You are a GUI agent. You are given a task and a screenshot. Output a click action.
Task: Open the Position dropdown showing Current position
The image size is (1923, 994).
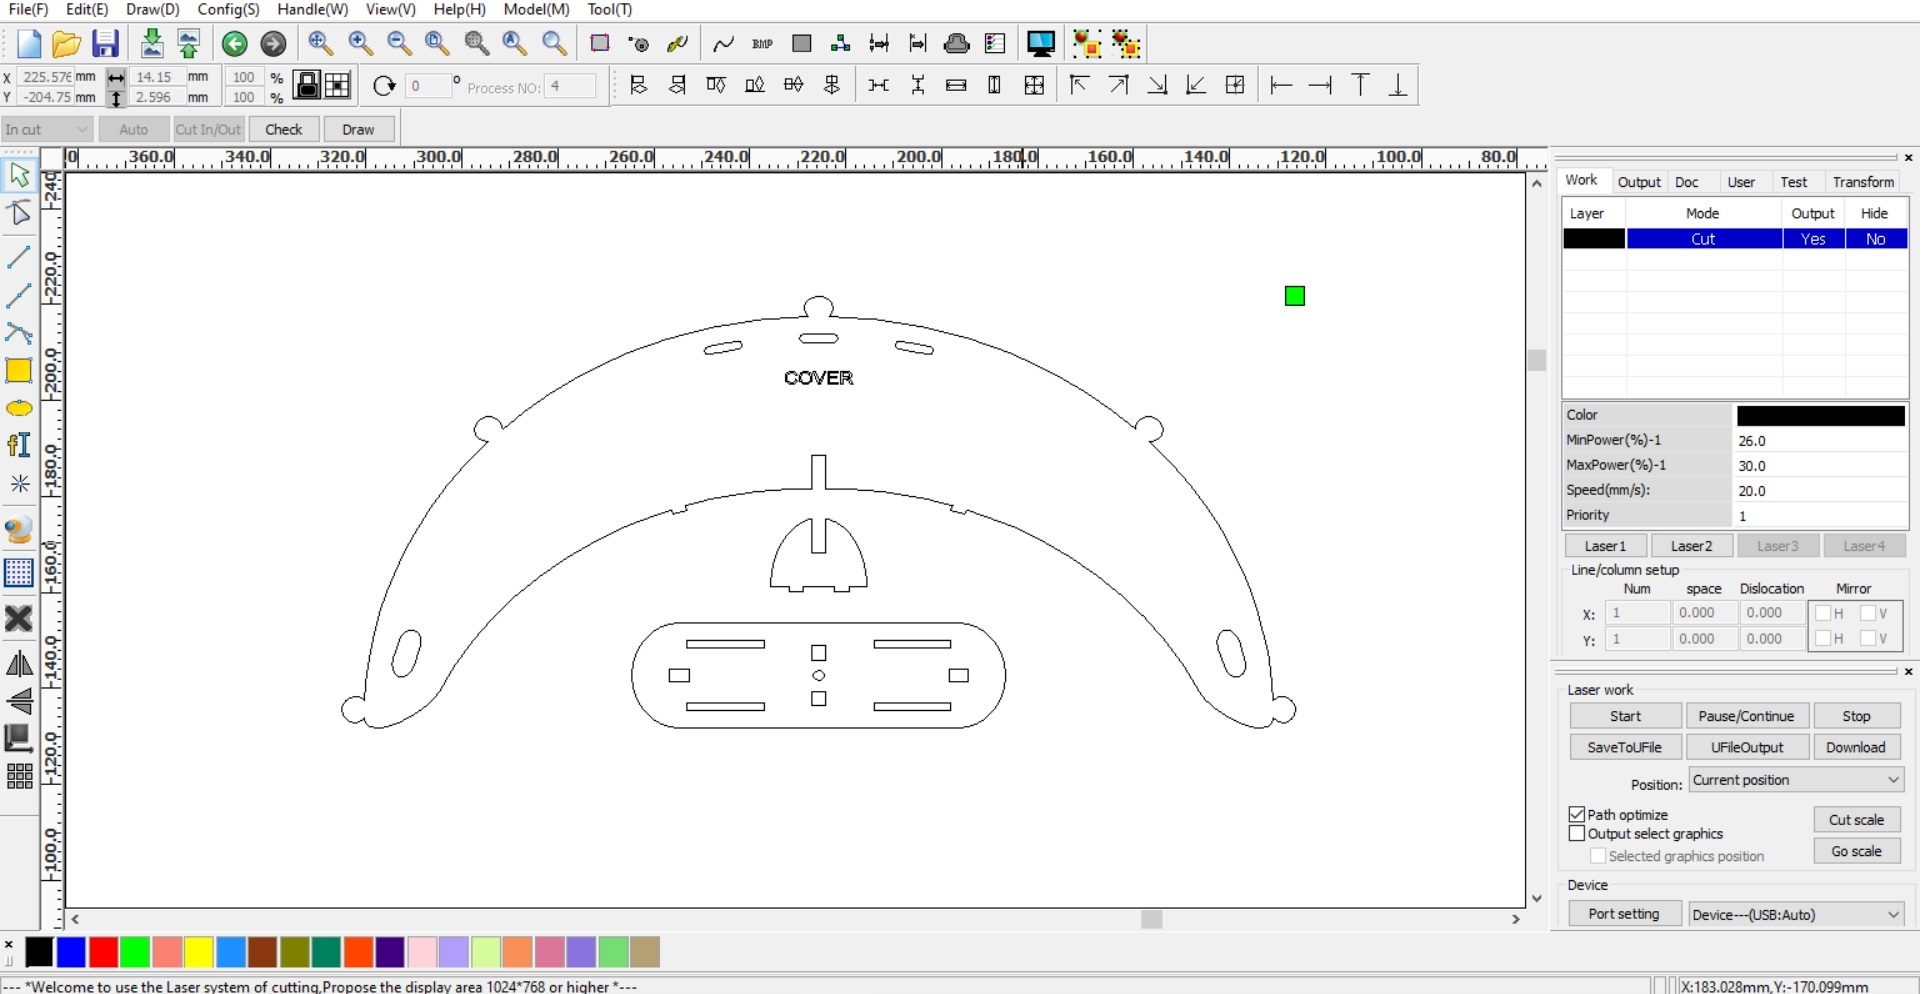[x=1796, y=781]
